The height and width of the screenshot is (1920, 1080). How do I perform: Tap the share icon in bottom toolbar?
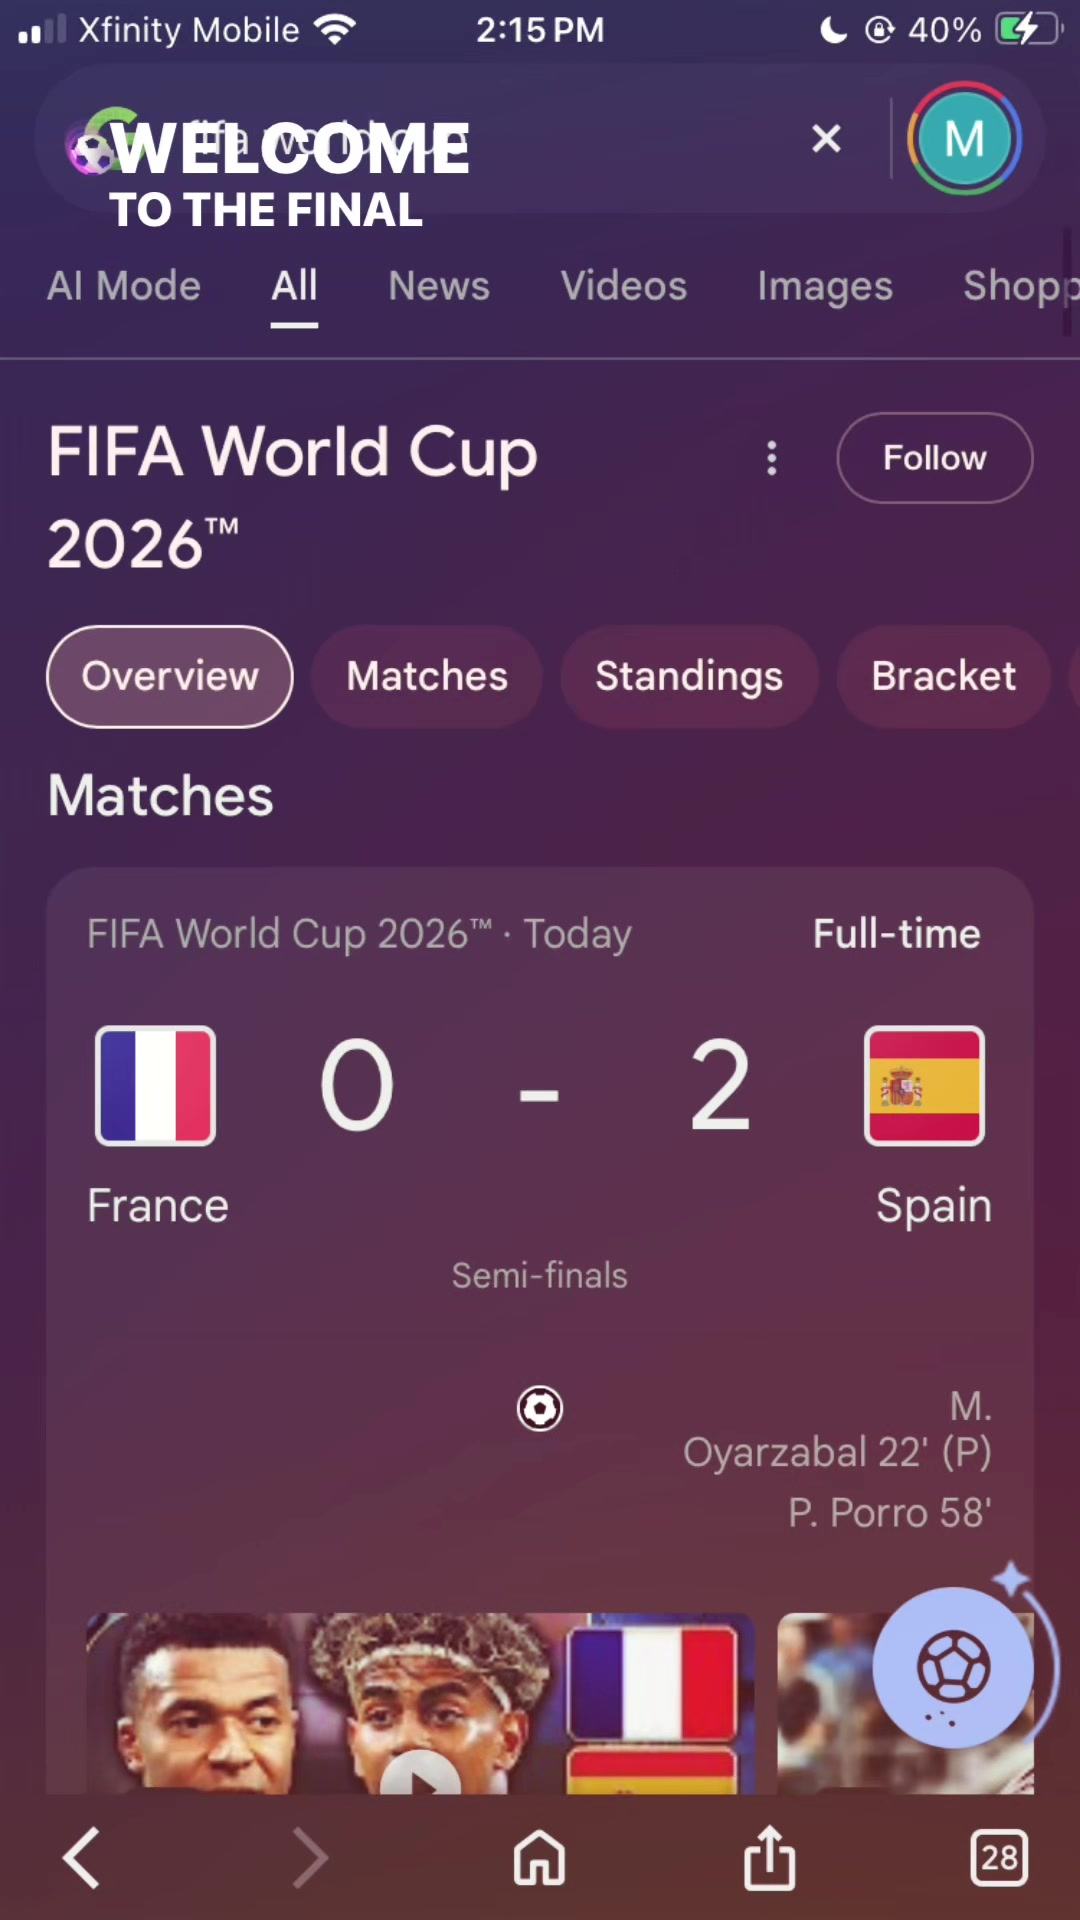coord(770,1858)
